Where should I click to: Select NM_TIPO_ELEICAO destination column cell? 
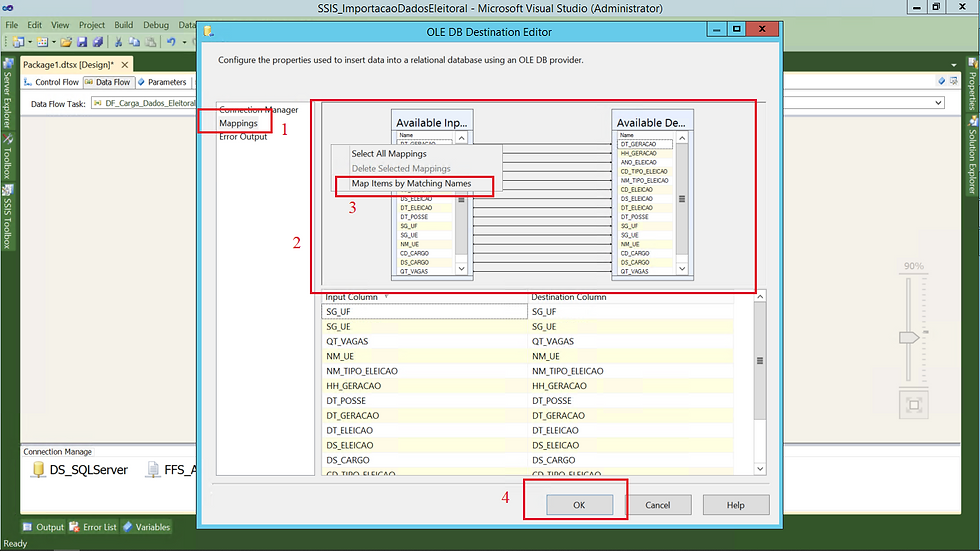point(631,371)
